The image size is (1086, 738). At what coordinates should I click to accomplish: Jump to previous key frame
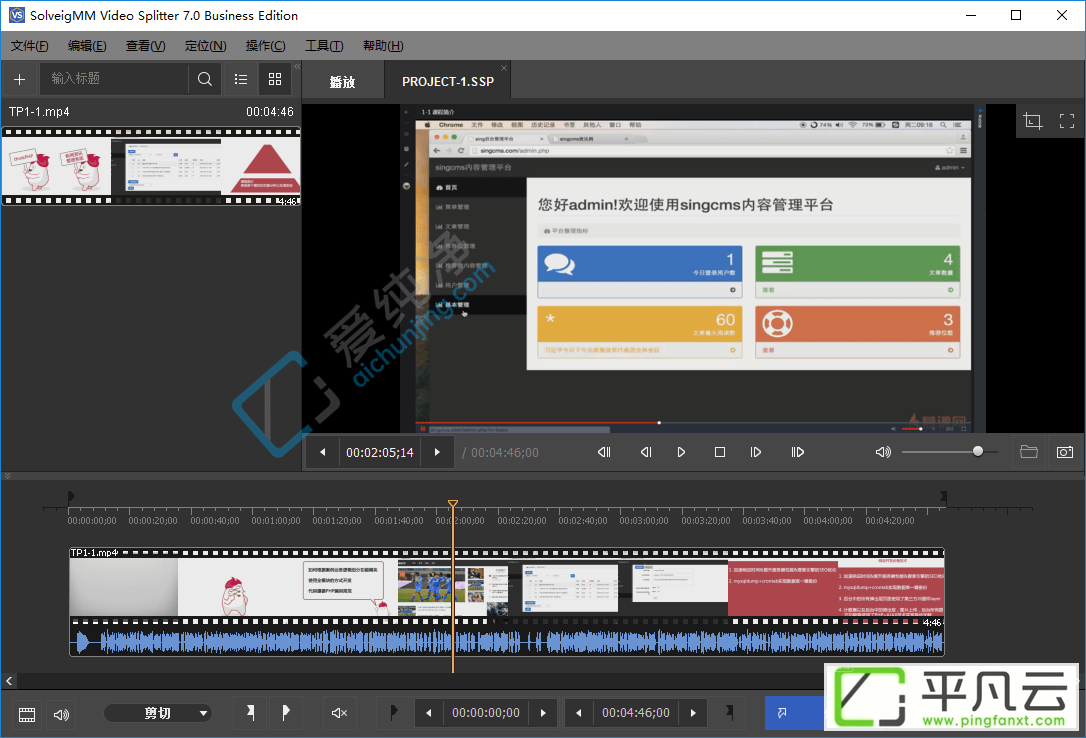604,452
